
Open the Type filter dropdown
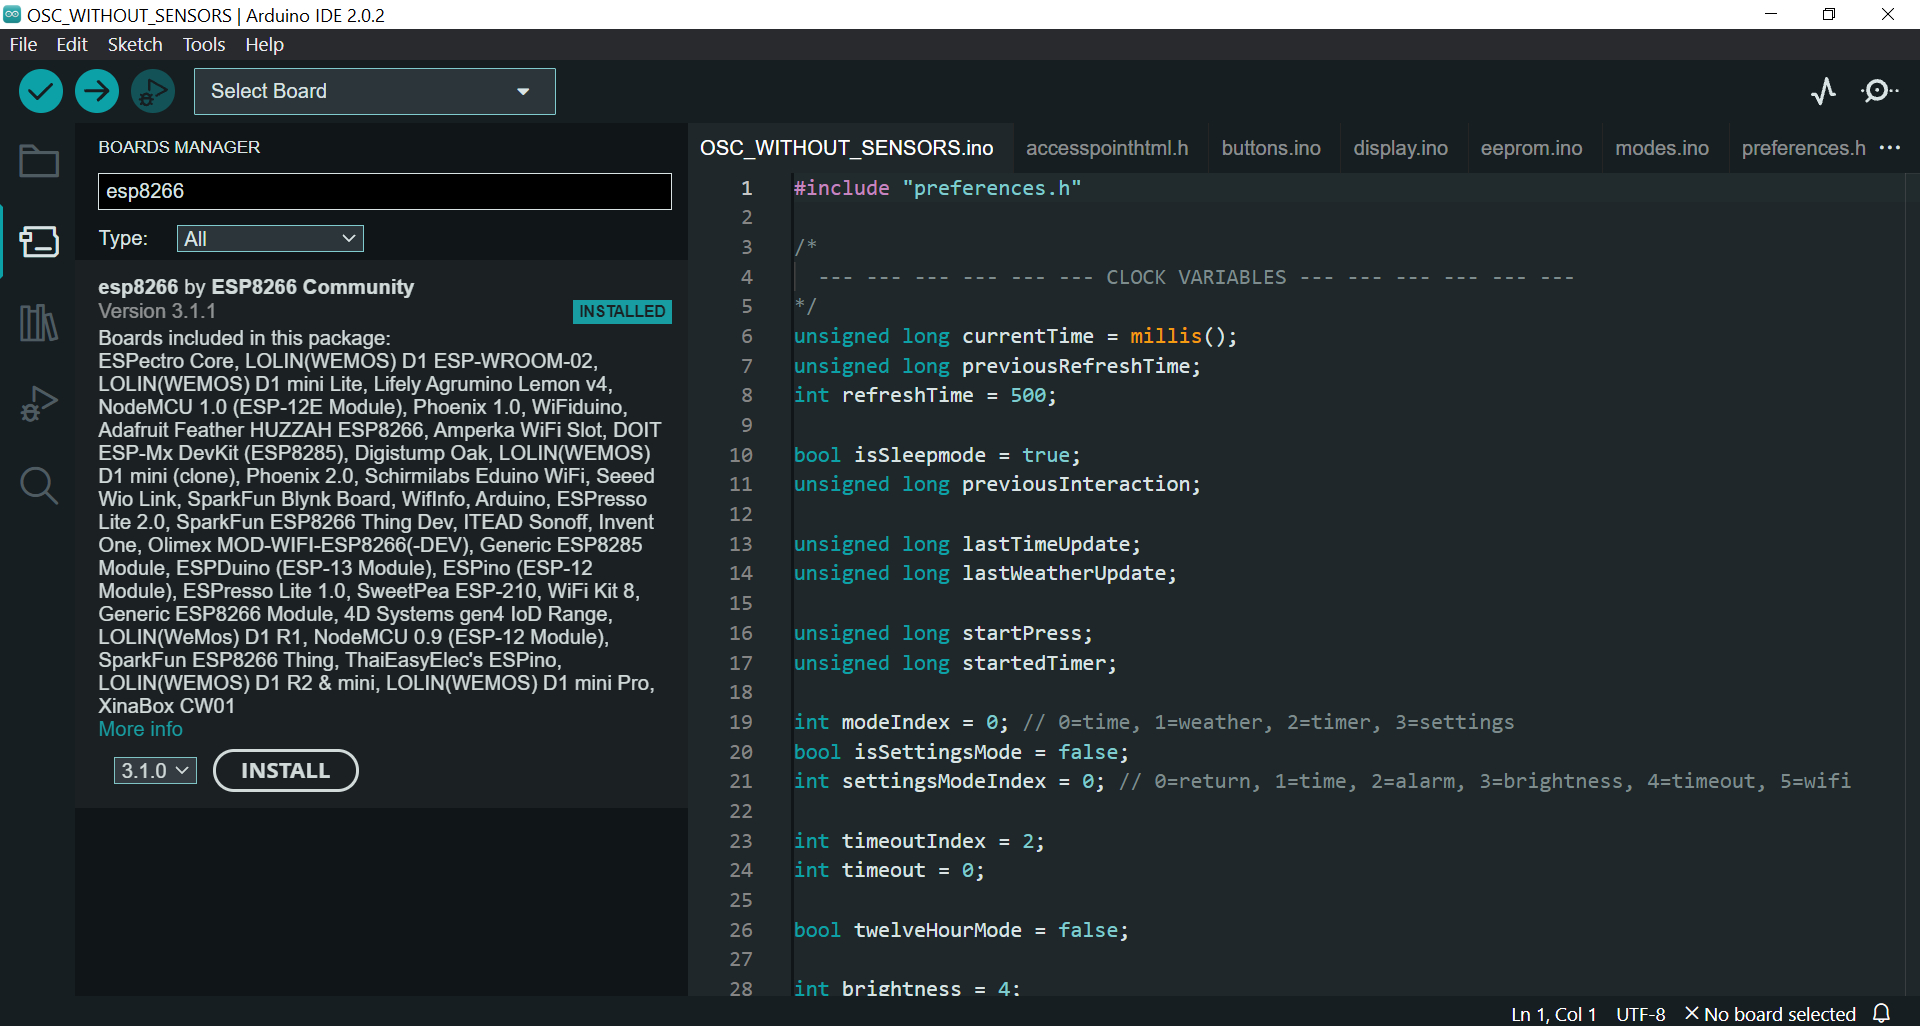click(270, 239)
